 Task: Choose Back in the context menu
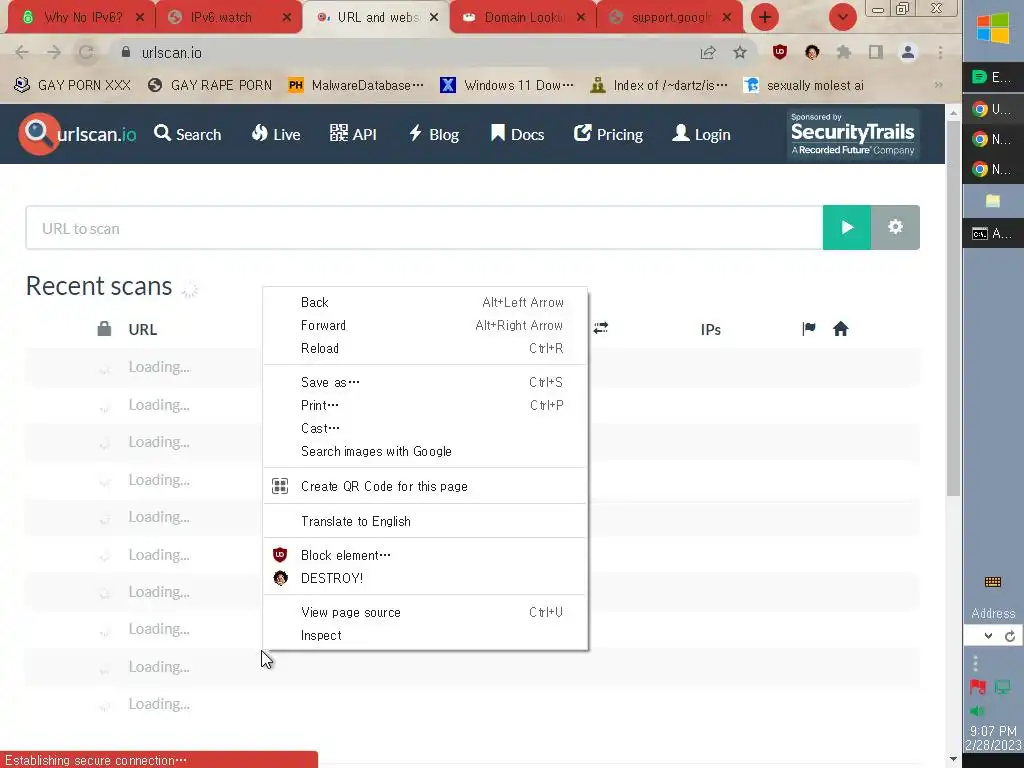pyautogui.click(x=425, y=302)
